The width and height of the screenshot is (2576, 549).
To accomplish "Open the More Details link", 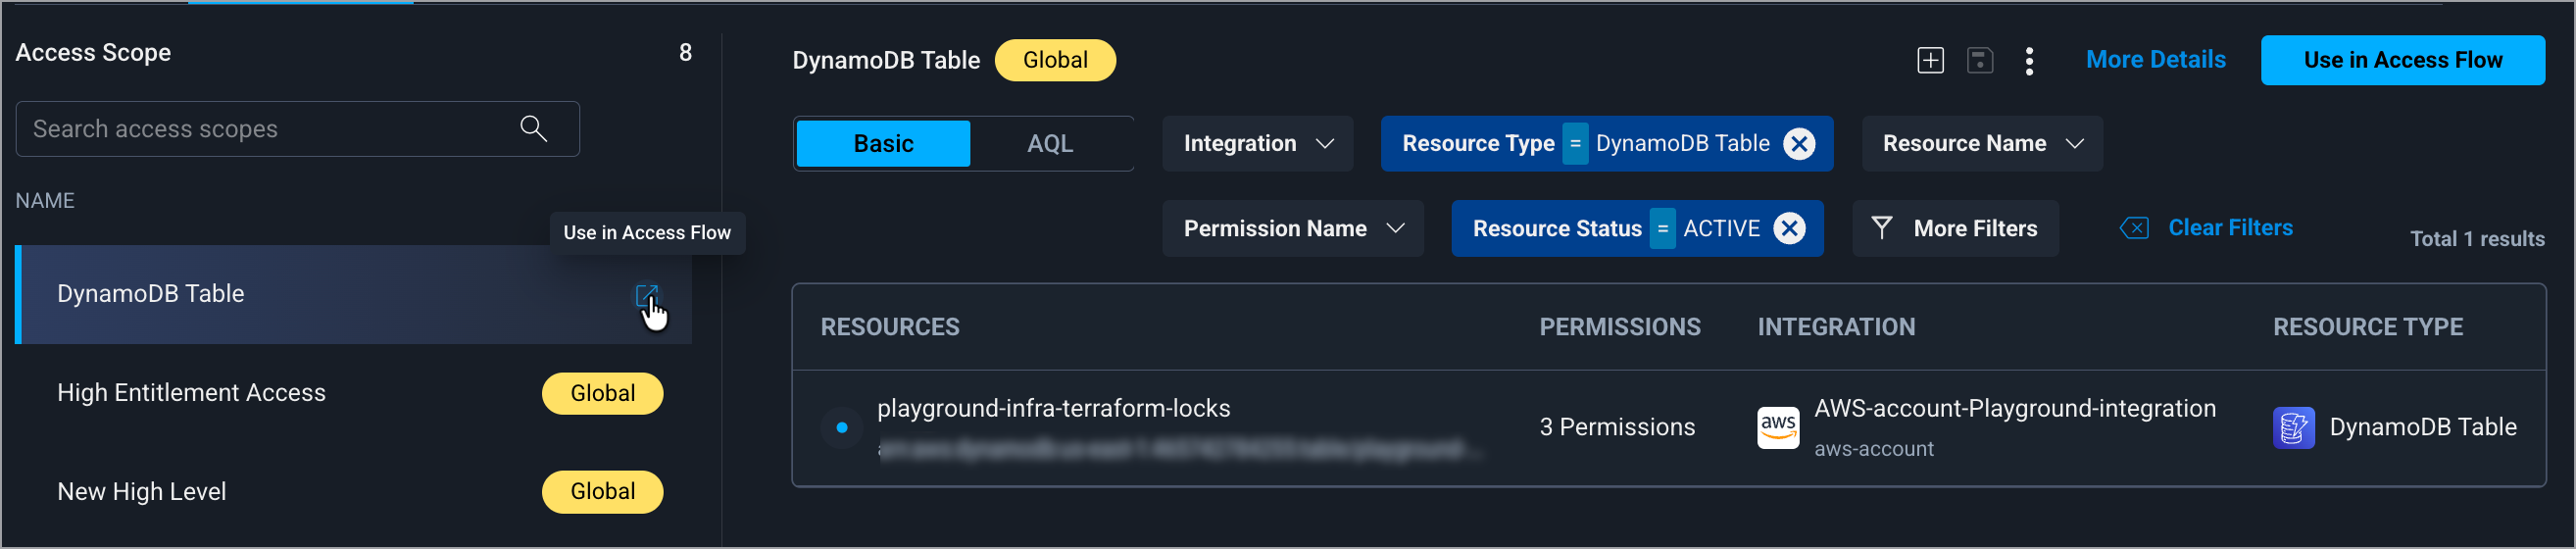I will [2155, 60].
